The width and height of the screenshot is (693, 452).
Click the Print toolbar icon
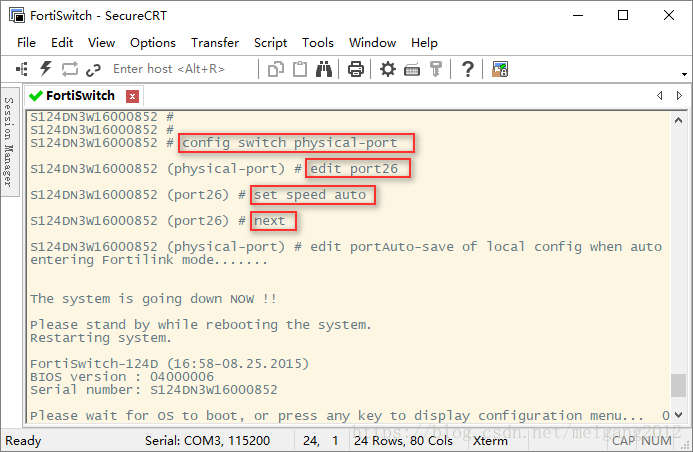point(356,69)
